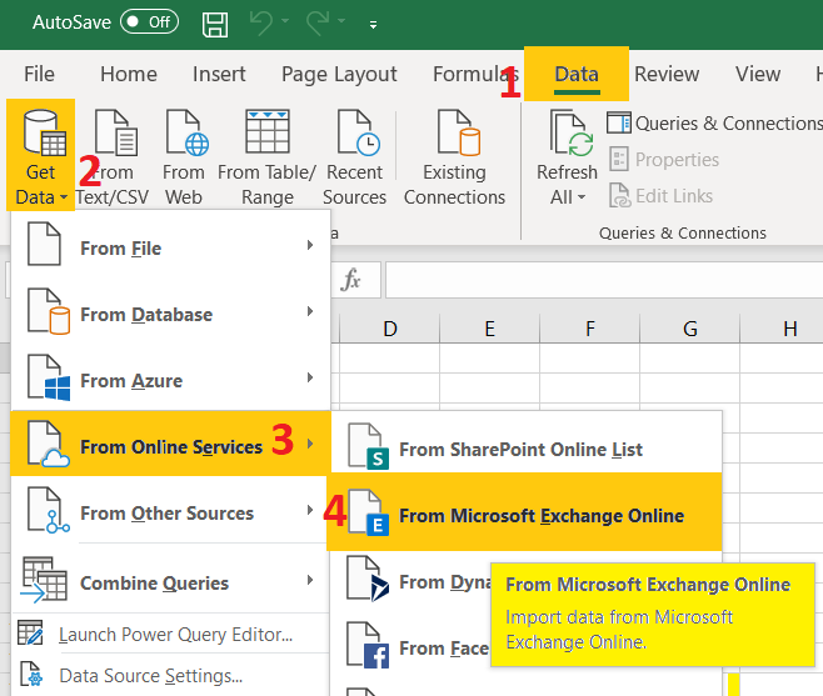
Task: Expand the From Database submenu arrow
Action: coord(310,311)
